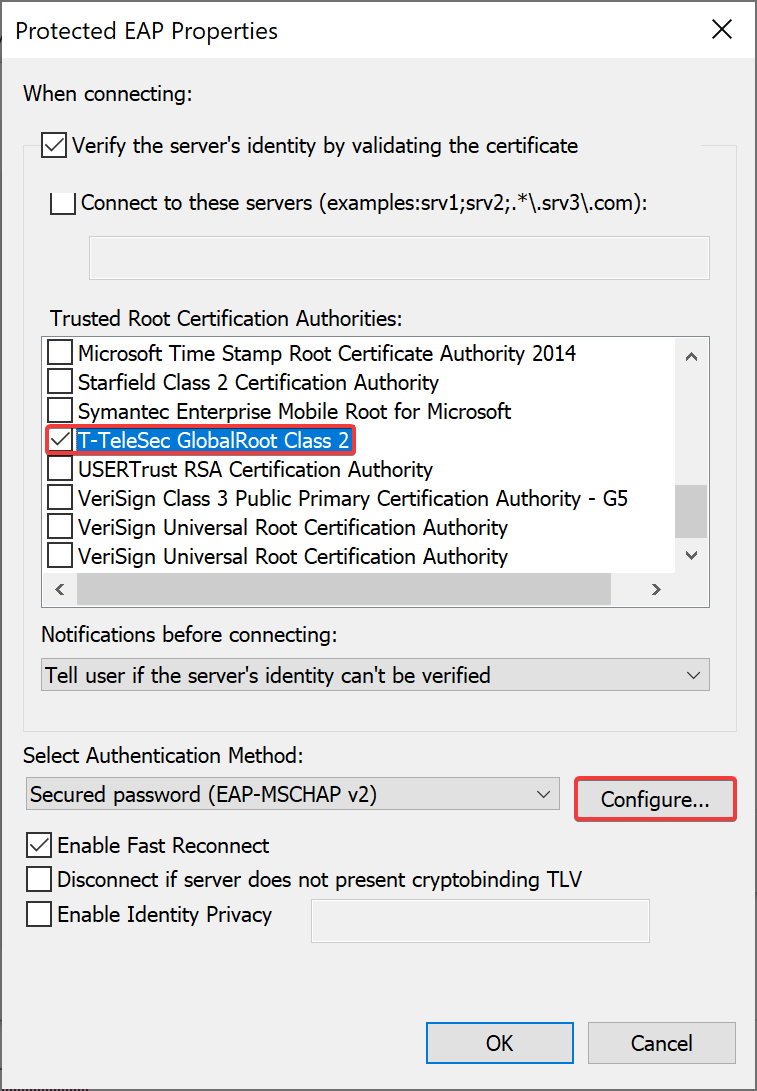Viewport: 757px width, 1091px height.
Task: Check Symantec Enterprise Mobile Root for Microsoft
Action: (x=60, y=412)
